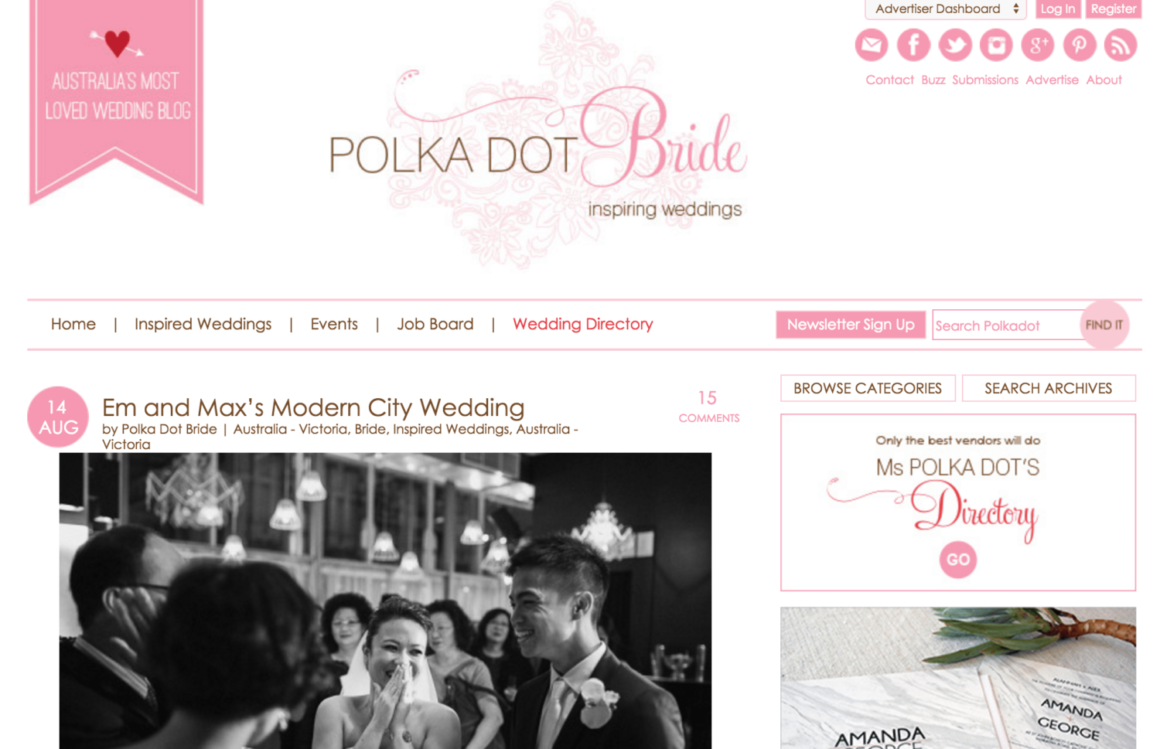Screen dimensions: 1160x749
Task: Click the Log In button
Action: 1057,9
